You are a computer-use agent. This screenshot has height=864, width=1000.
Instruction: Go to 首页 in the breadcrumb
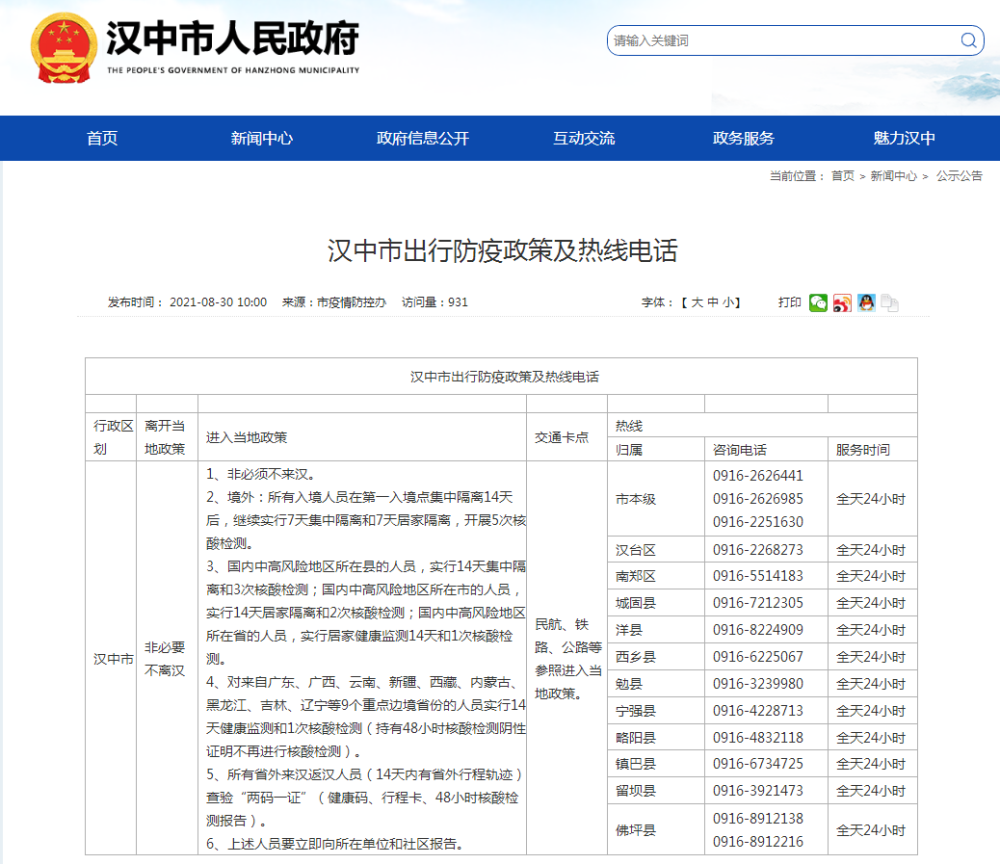click(842, 176)
